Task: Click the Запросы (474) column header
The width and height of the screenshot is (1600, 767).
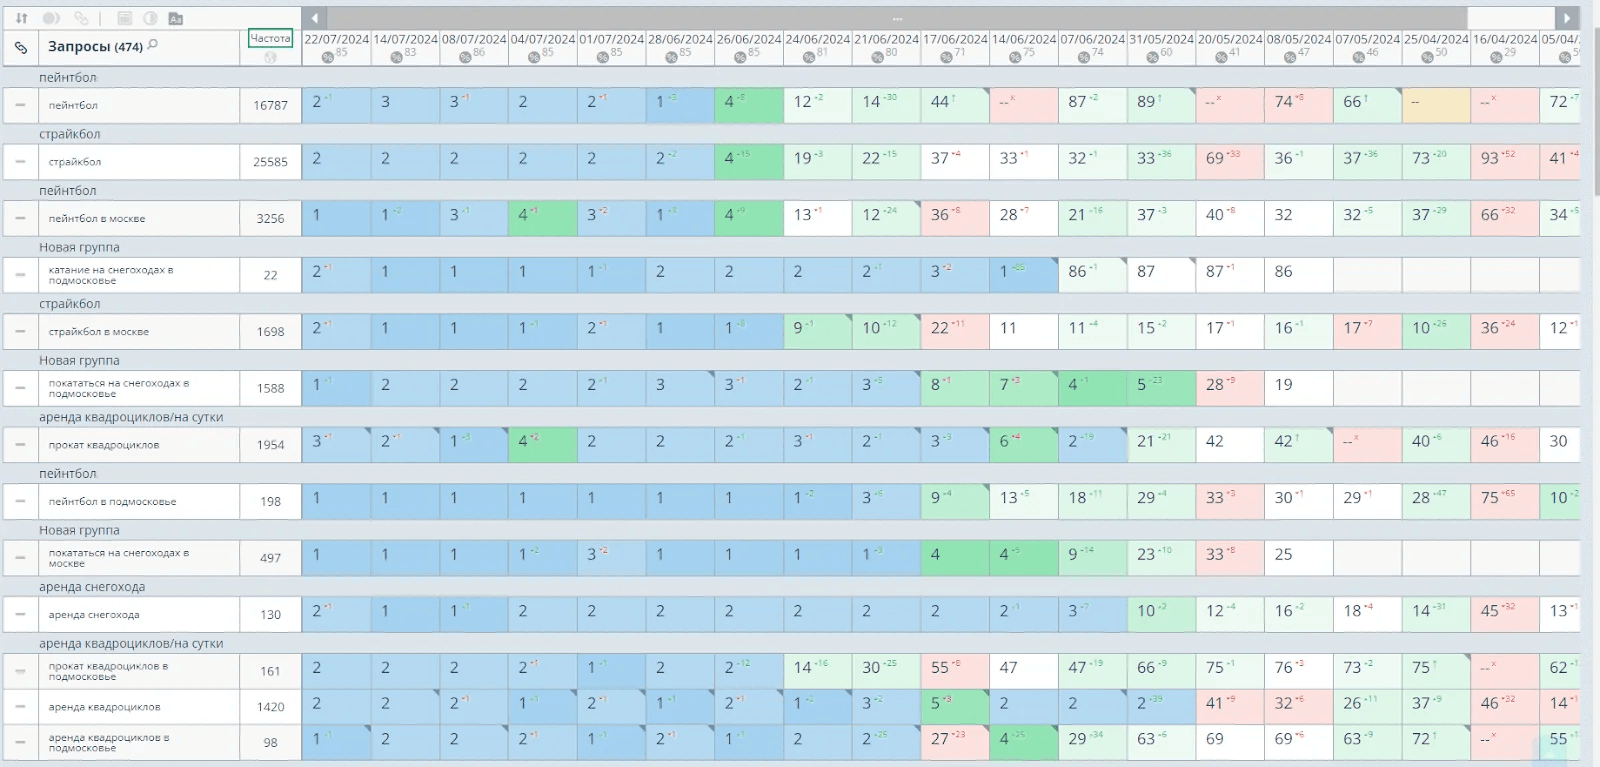Action: tap(95, 46)
